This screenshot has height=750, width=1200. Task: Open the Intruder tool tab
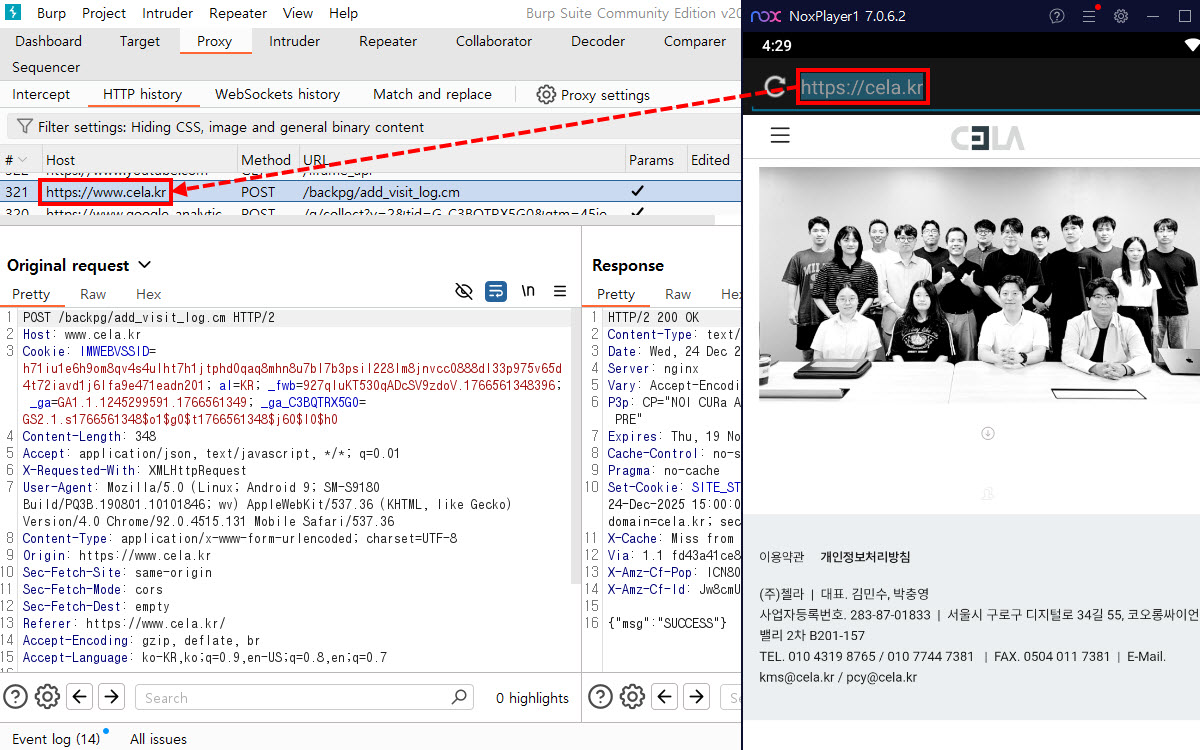tap(295, 41)
